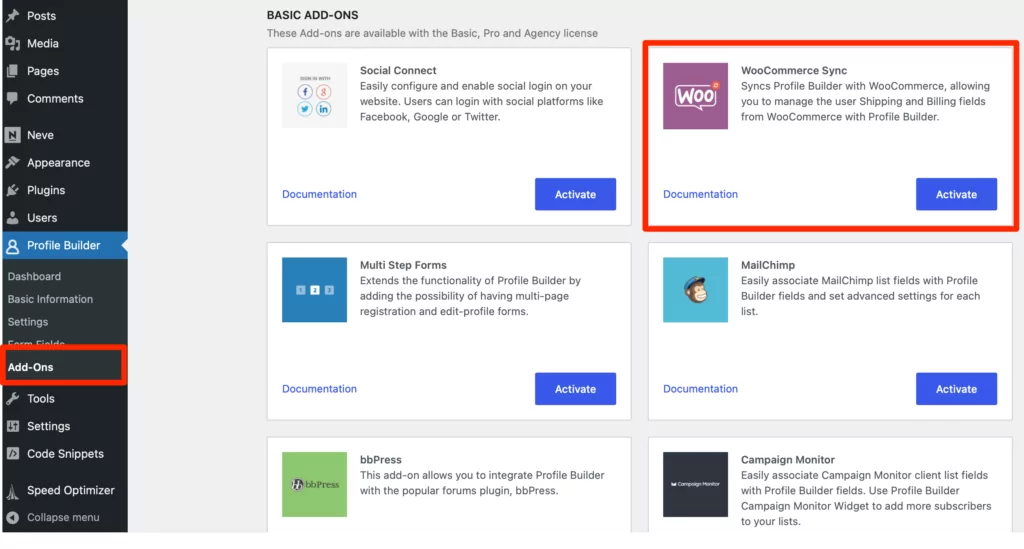Open MailChimp Documentation link
Screen dimensions: 1024x549
coord(700,388)
